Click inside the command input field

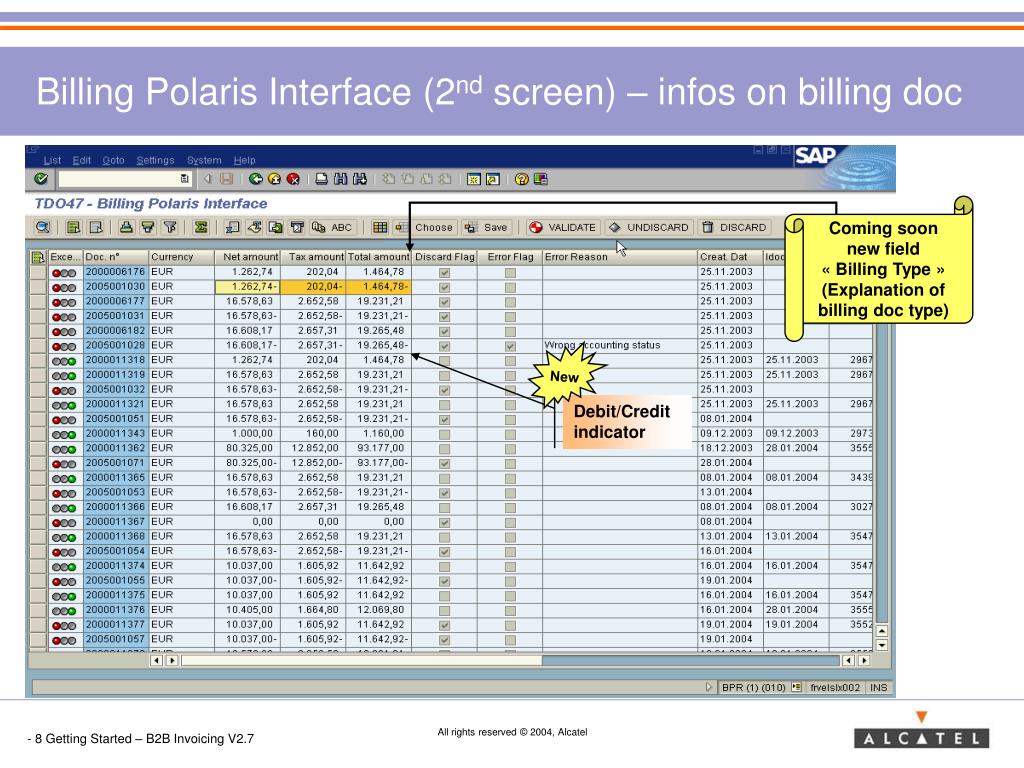118,179
